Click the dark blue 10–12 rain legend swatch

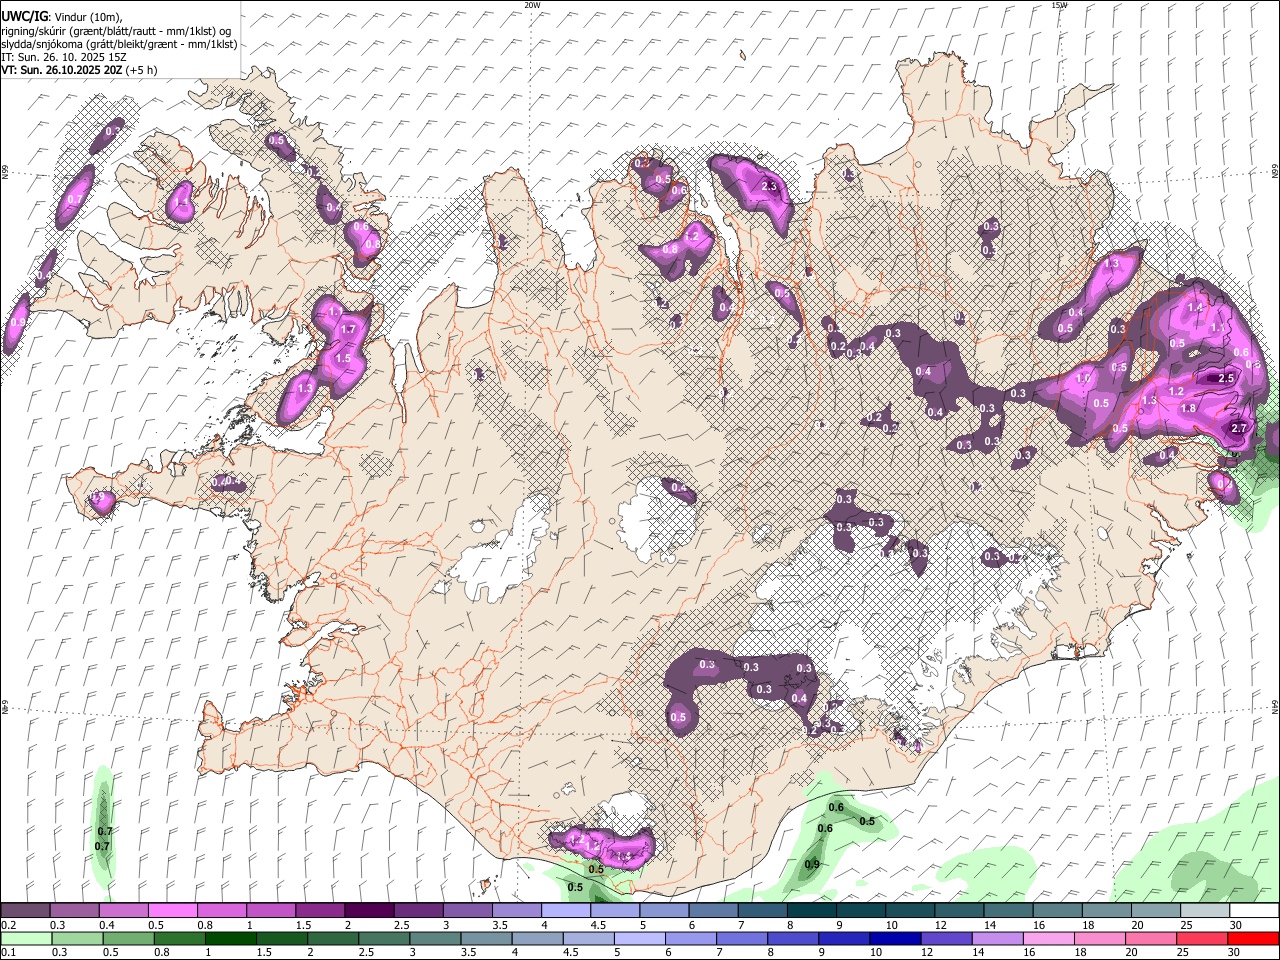[895, 938]
